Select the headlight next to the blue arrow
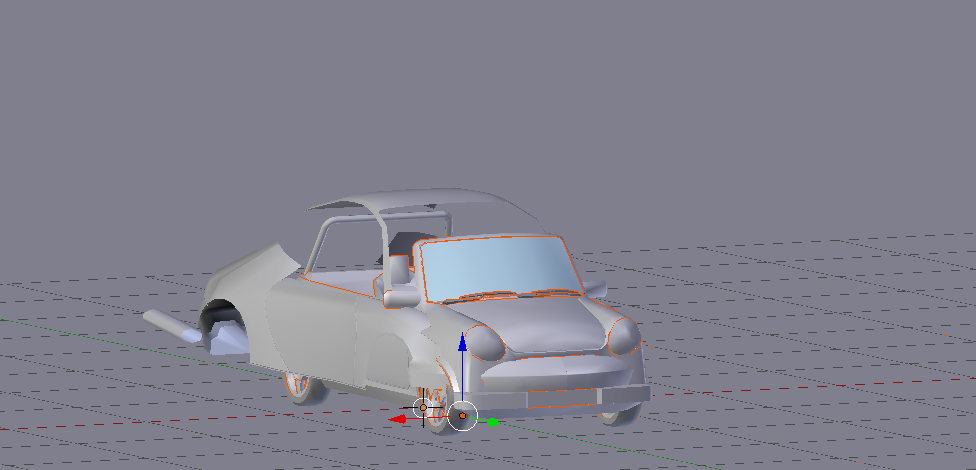 [x=485, y=343]
